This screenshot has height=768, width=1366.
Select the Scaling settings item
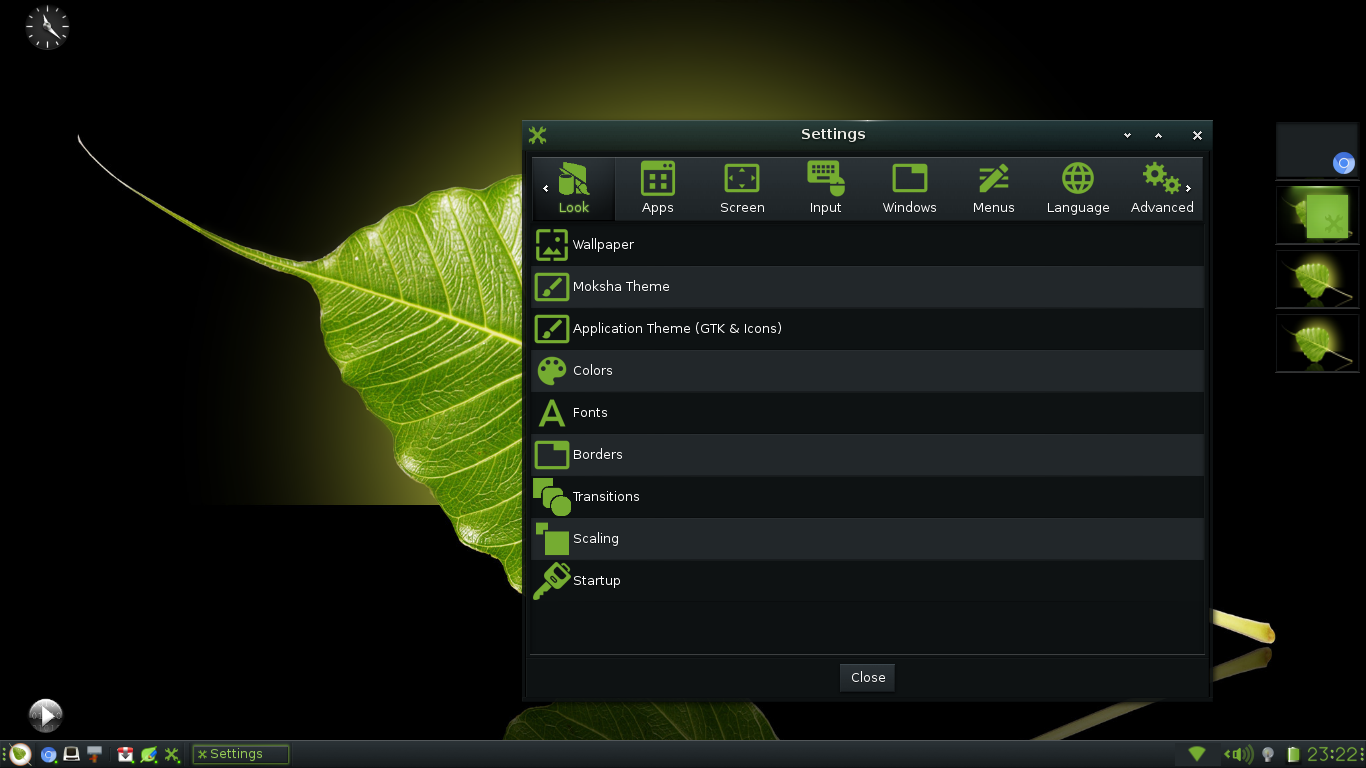[x=595, y=539]
